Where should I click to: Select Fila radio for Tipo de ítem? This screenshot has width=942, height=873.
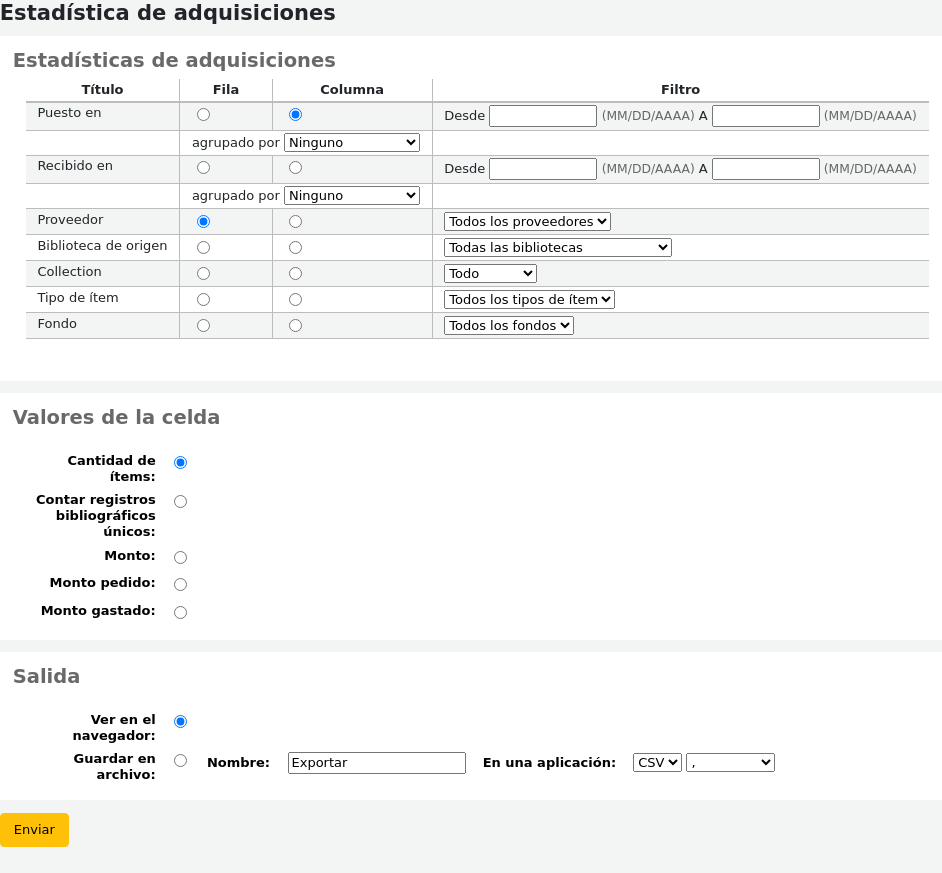point(204,299)
